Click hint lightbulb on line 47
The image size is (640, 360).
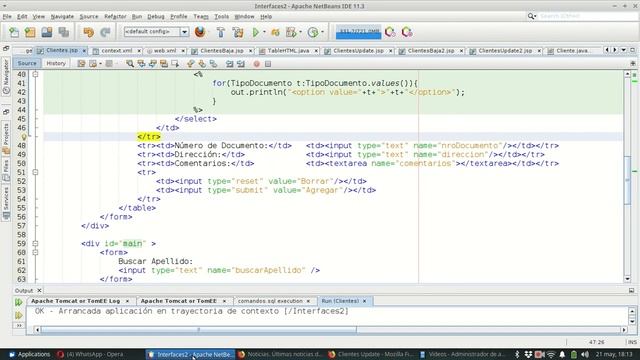pyautogui.click(x=24, y=137)
